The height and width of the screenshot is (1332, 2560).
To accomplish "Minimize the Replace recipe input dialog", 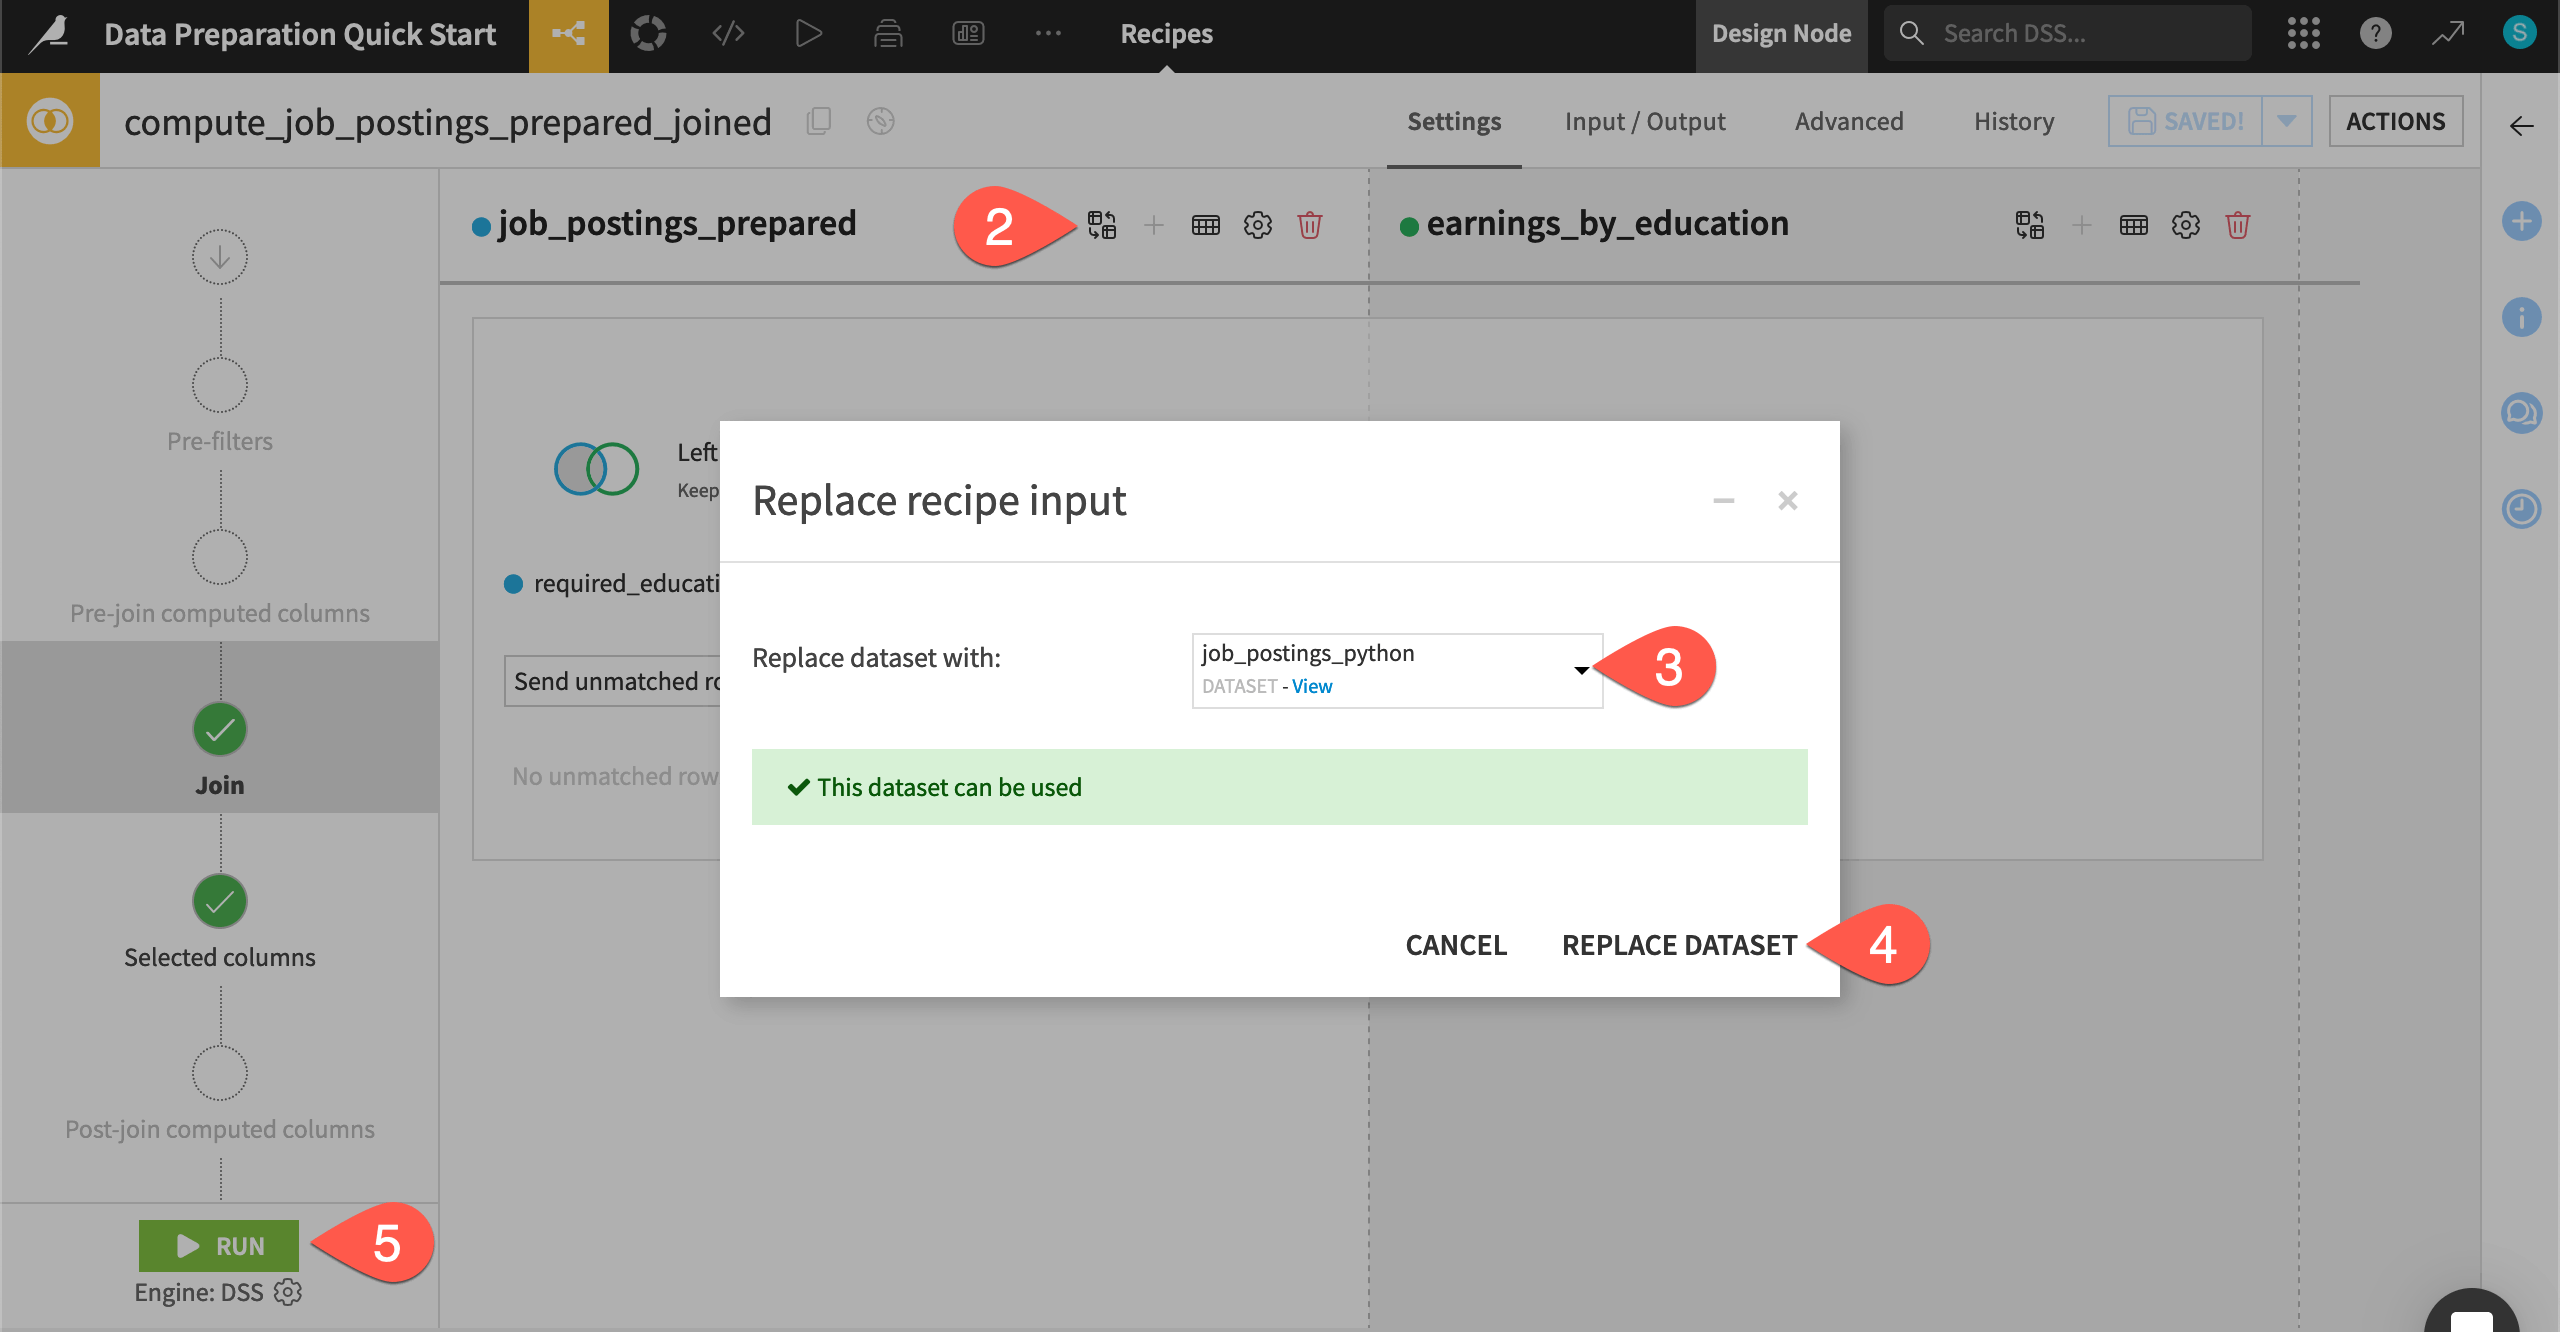I will pyautogui.click(x=1723, y=500).
